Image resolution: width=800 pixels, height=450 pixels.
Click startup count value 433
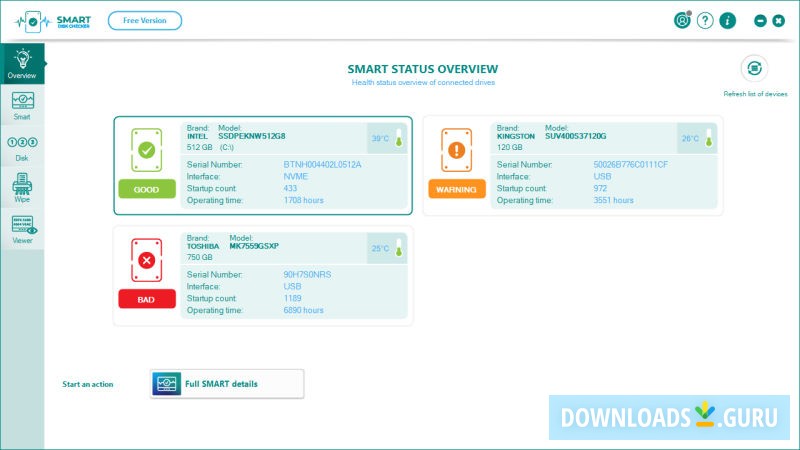(x=290, y=188)
